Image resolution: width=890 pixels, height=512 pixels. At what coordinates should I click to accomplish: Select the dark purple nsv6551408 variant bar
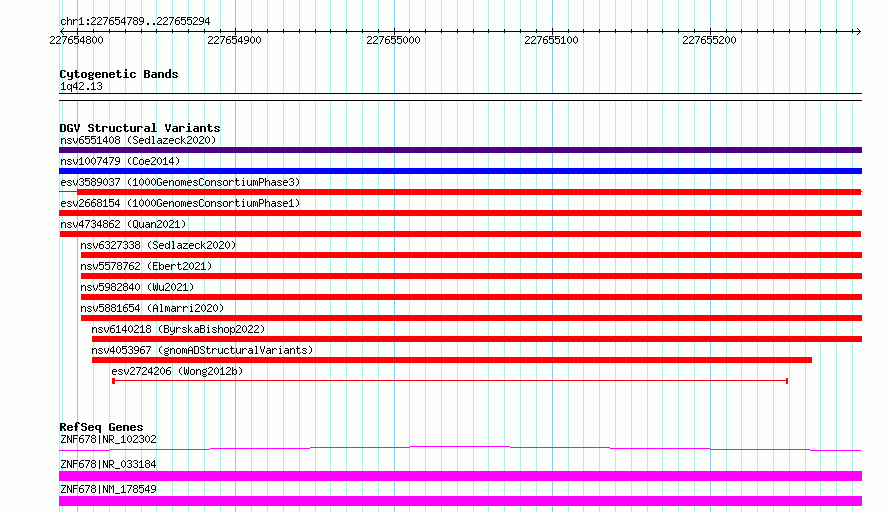[x=460, y=150]
